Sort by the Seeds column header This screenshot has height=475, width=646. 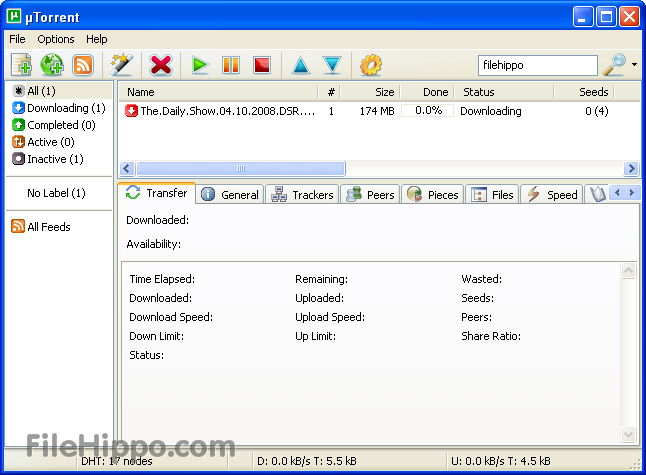coord(584,92)
